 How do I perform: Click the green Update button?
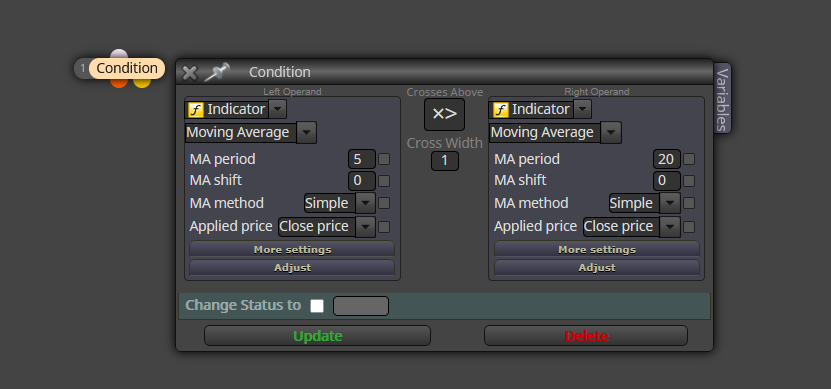tap(317, 336)
